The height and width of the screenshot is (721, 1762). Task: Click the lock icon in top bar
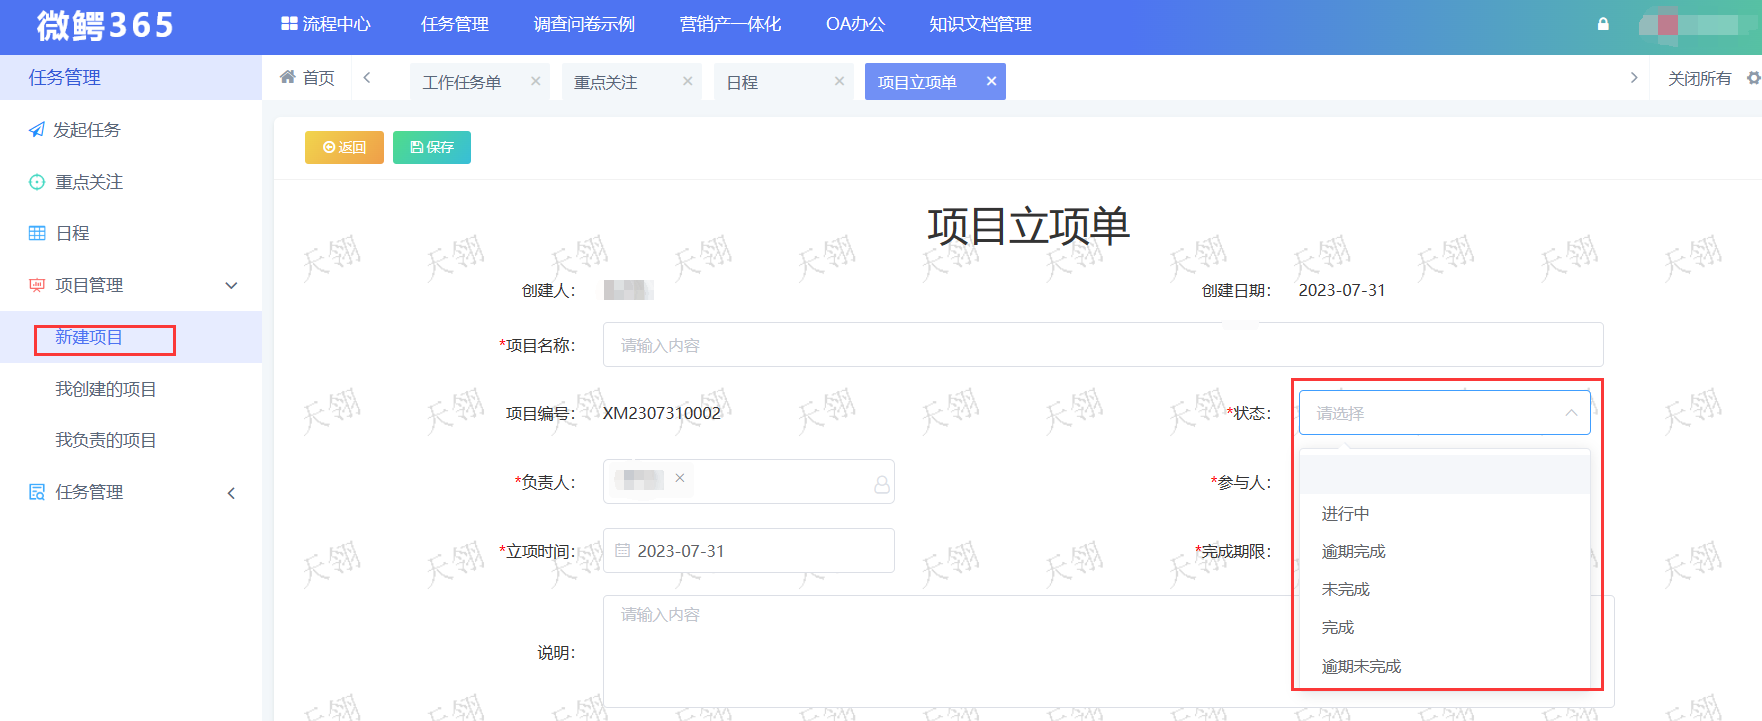(1603, 24)
